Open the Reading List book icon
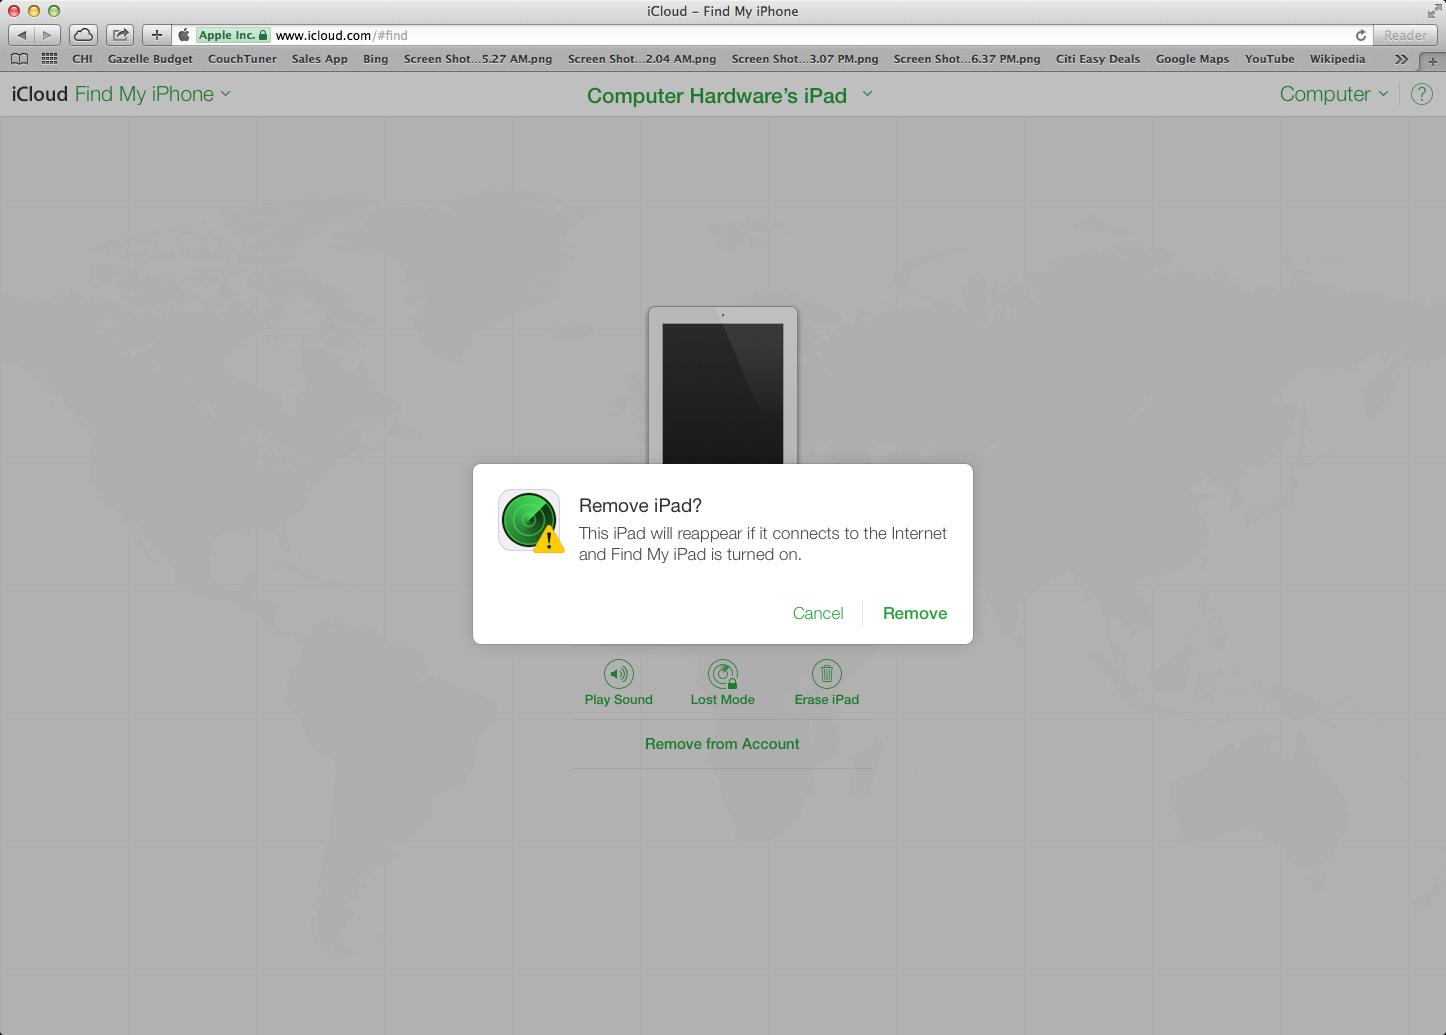The height and width of the screenshot is (1035, 1446). point(19,59)
